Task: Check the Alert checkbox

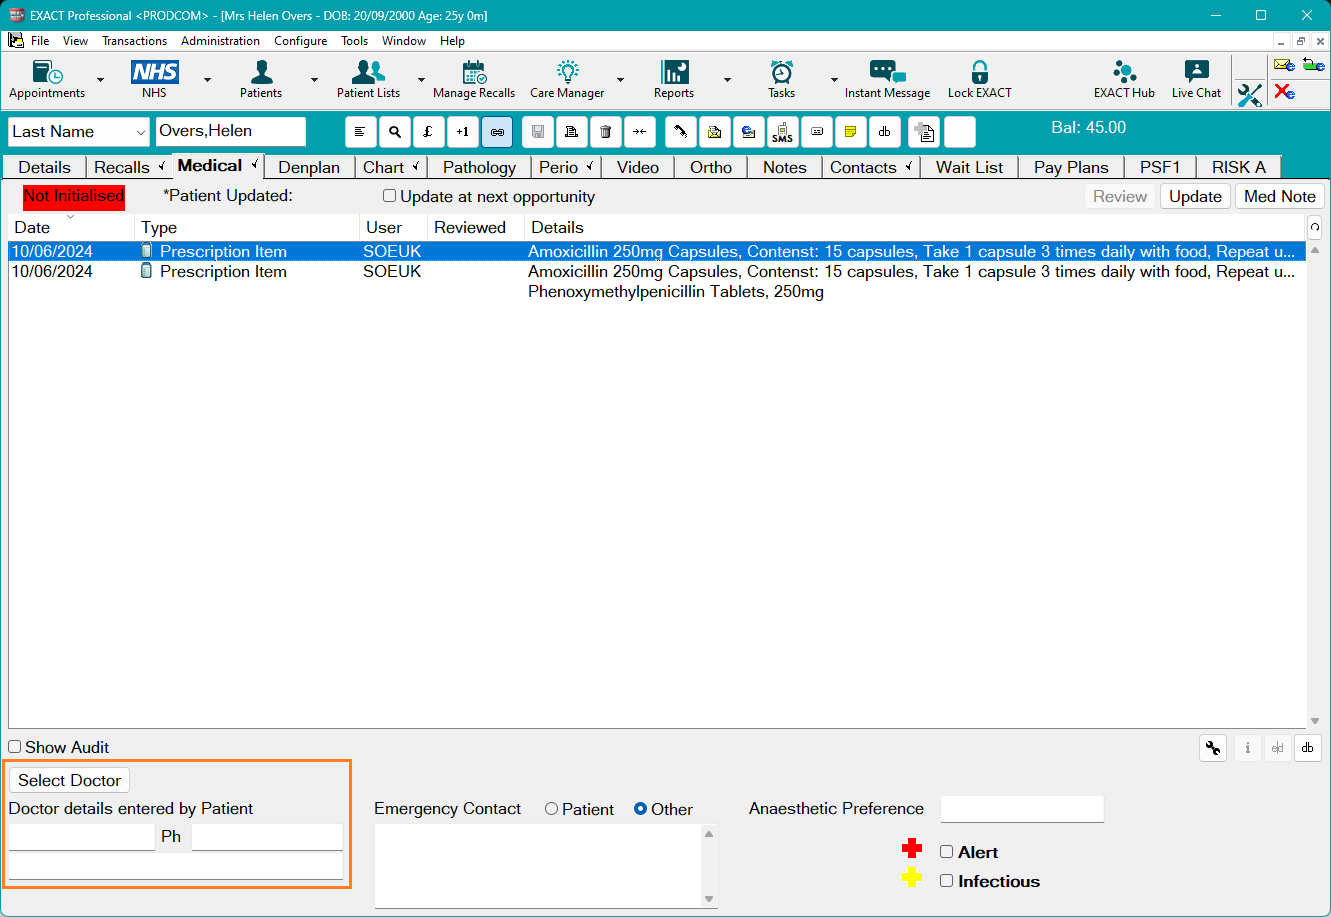Action: (x=946, y=852)
